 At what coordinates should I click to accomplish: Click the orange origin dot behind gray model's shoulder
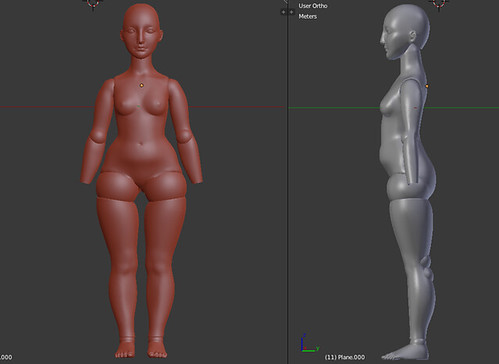tap(427, 86)
